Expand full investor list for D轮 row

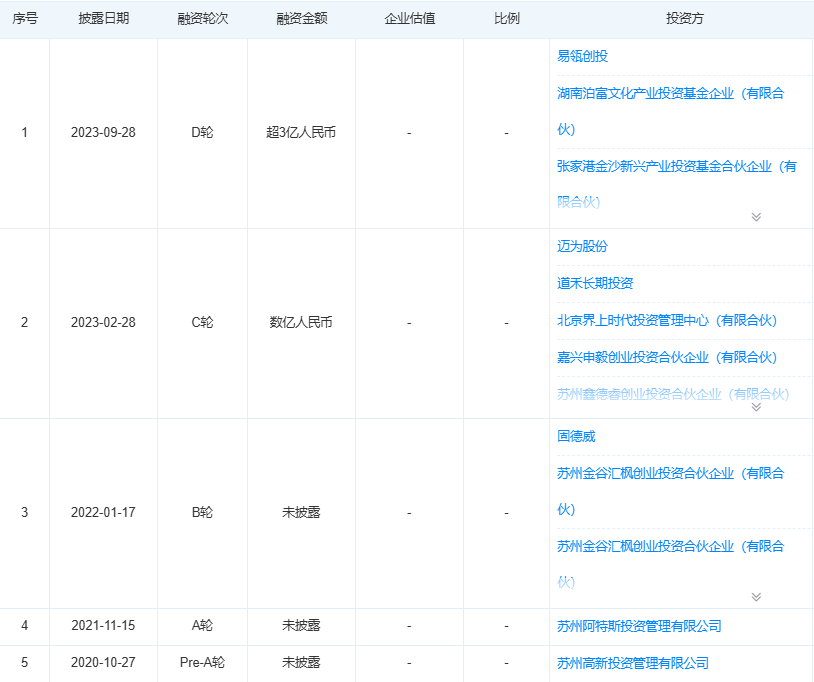[x=758, y=216]
